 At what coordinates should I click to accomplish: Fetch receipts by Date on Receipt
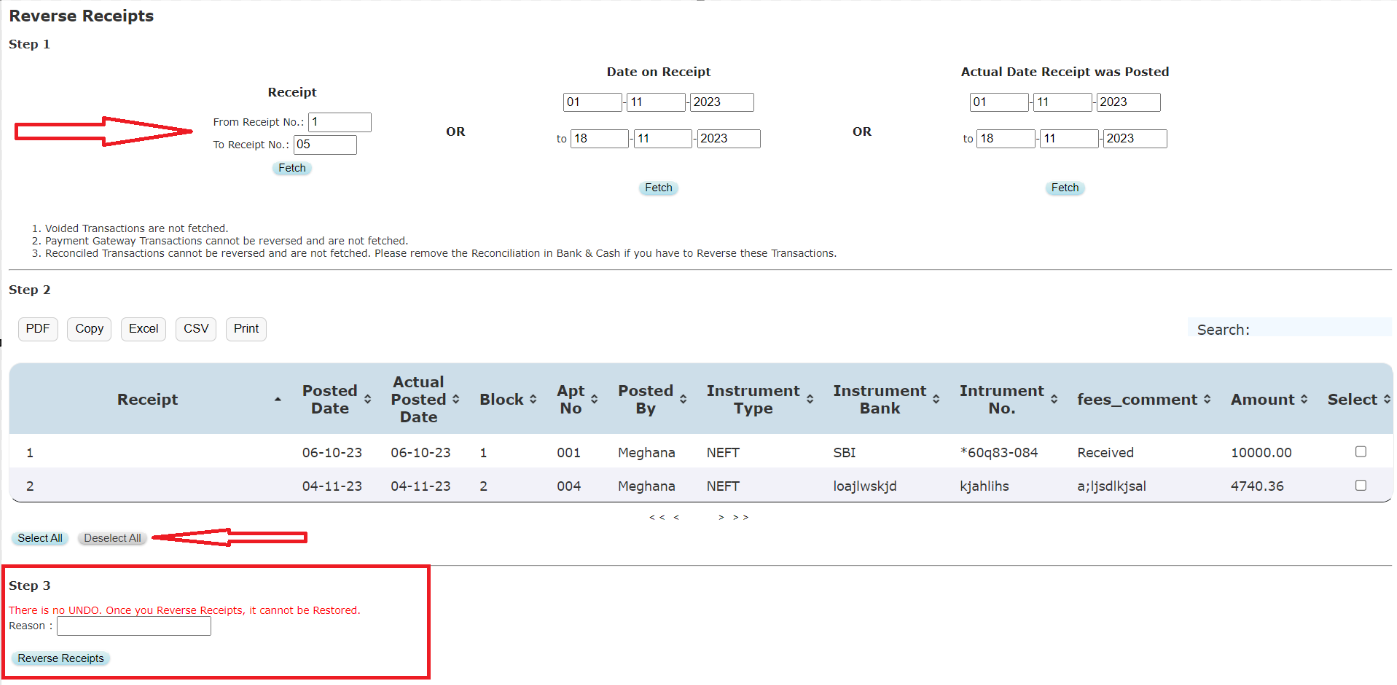658,188
